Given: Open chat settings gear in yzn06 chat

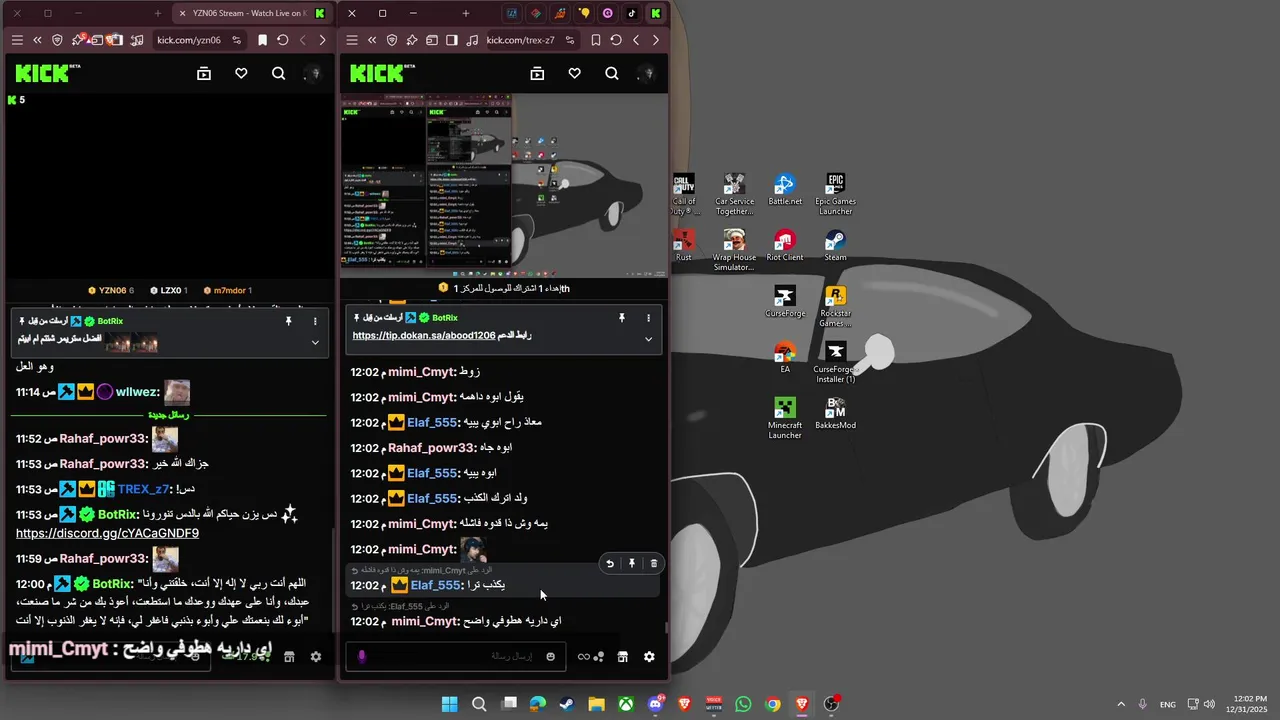Looking at the screenshot, I should click(x=316, y=656).
